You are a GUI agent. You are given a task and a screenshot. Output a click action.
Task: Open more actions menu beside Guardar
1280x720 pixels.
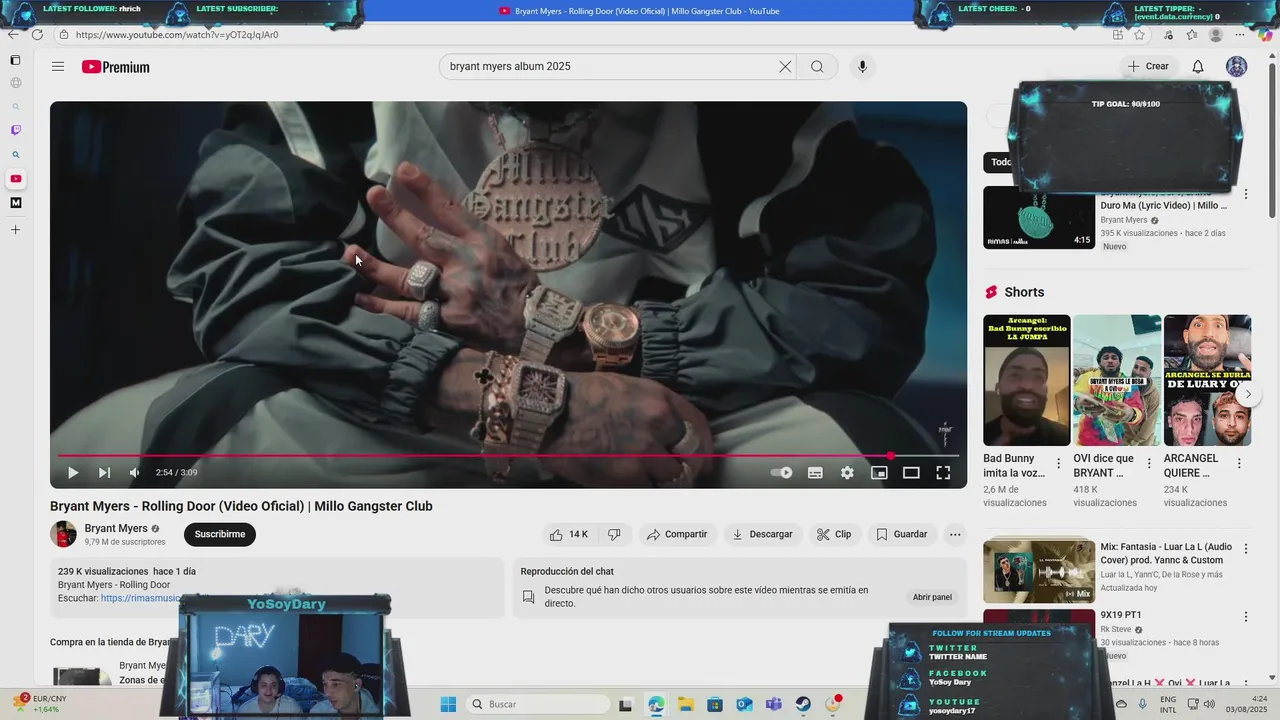click(x=955, y=535)
